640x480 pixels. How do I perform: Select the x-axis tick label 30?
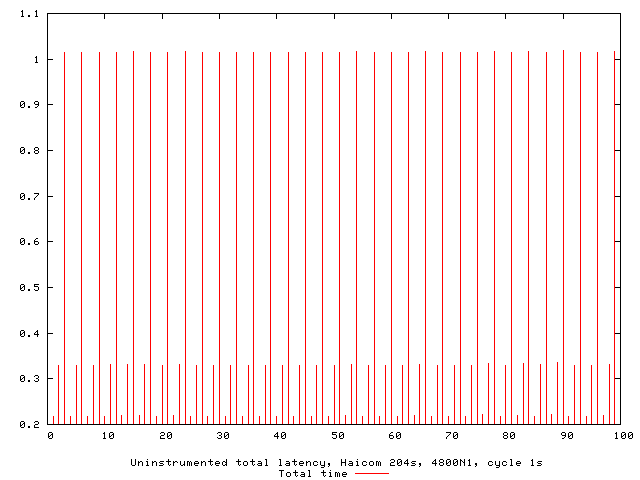(222, 437)
